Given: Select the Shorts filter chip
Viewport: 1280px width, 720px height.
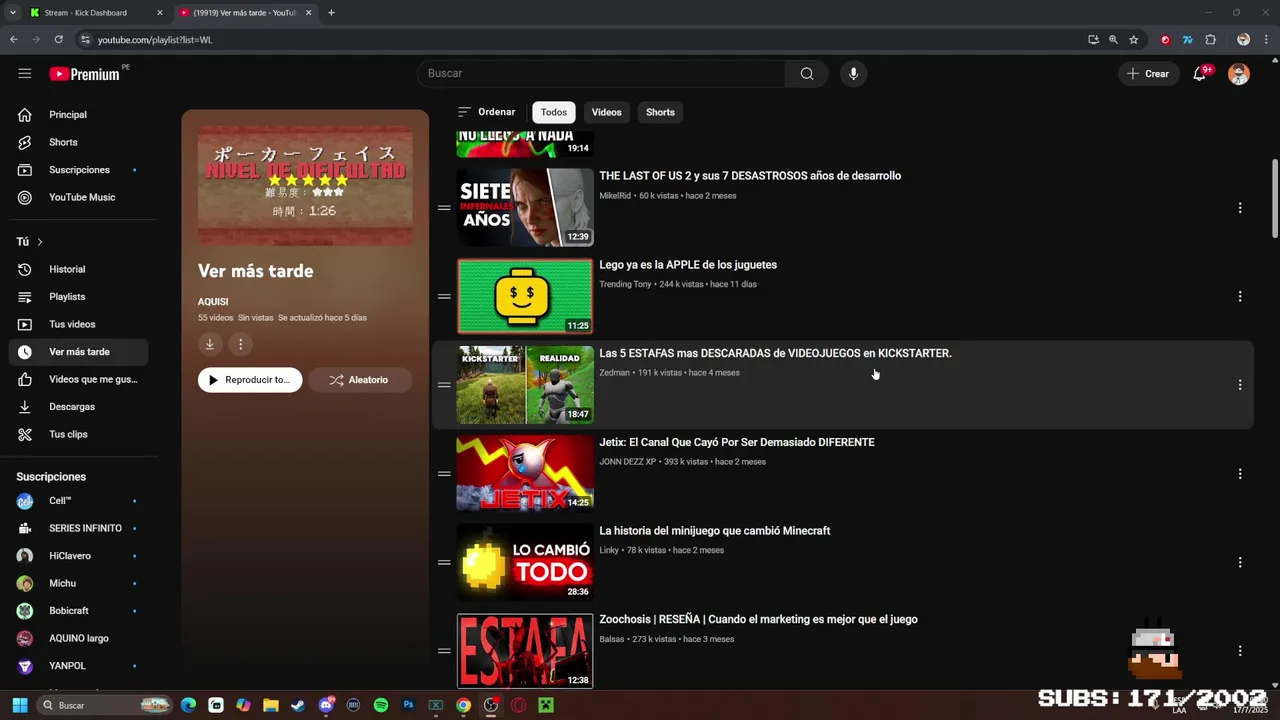Looking at the screenshot, I should pos(660,112).
